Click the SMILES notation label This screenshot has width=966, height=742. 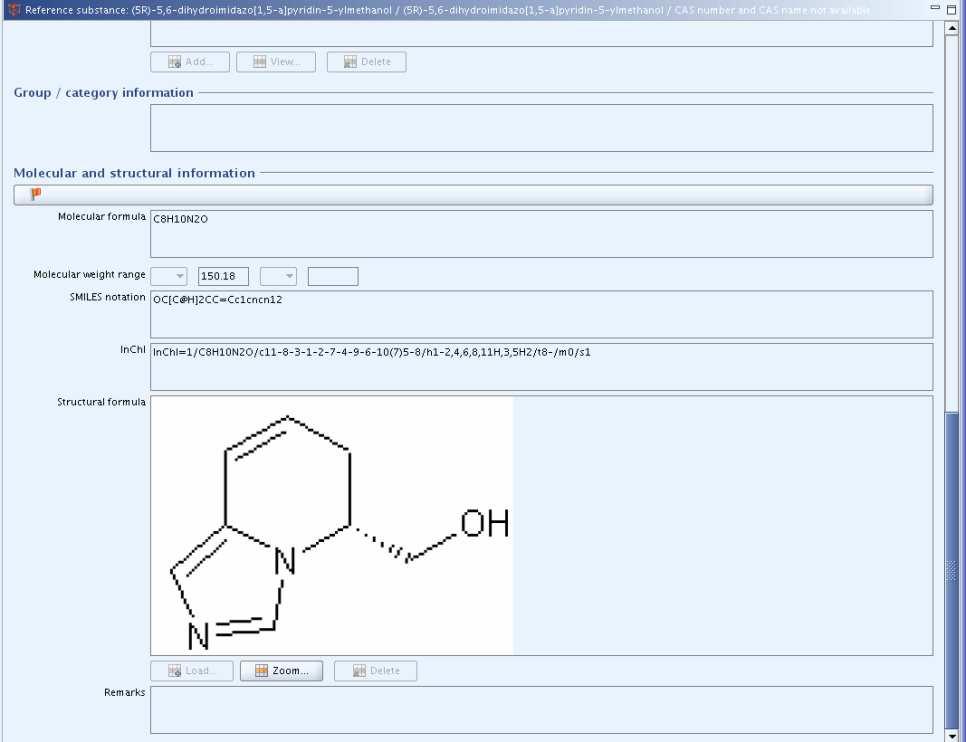(x=107, y=296)
